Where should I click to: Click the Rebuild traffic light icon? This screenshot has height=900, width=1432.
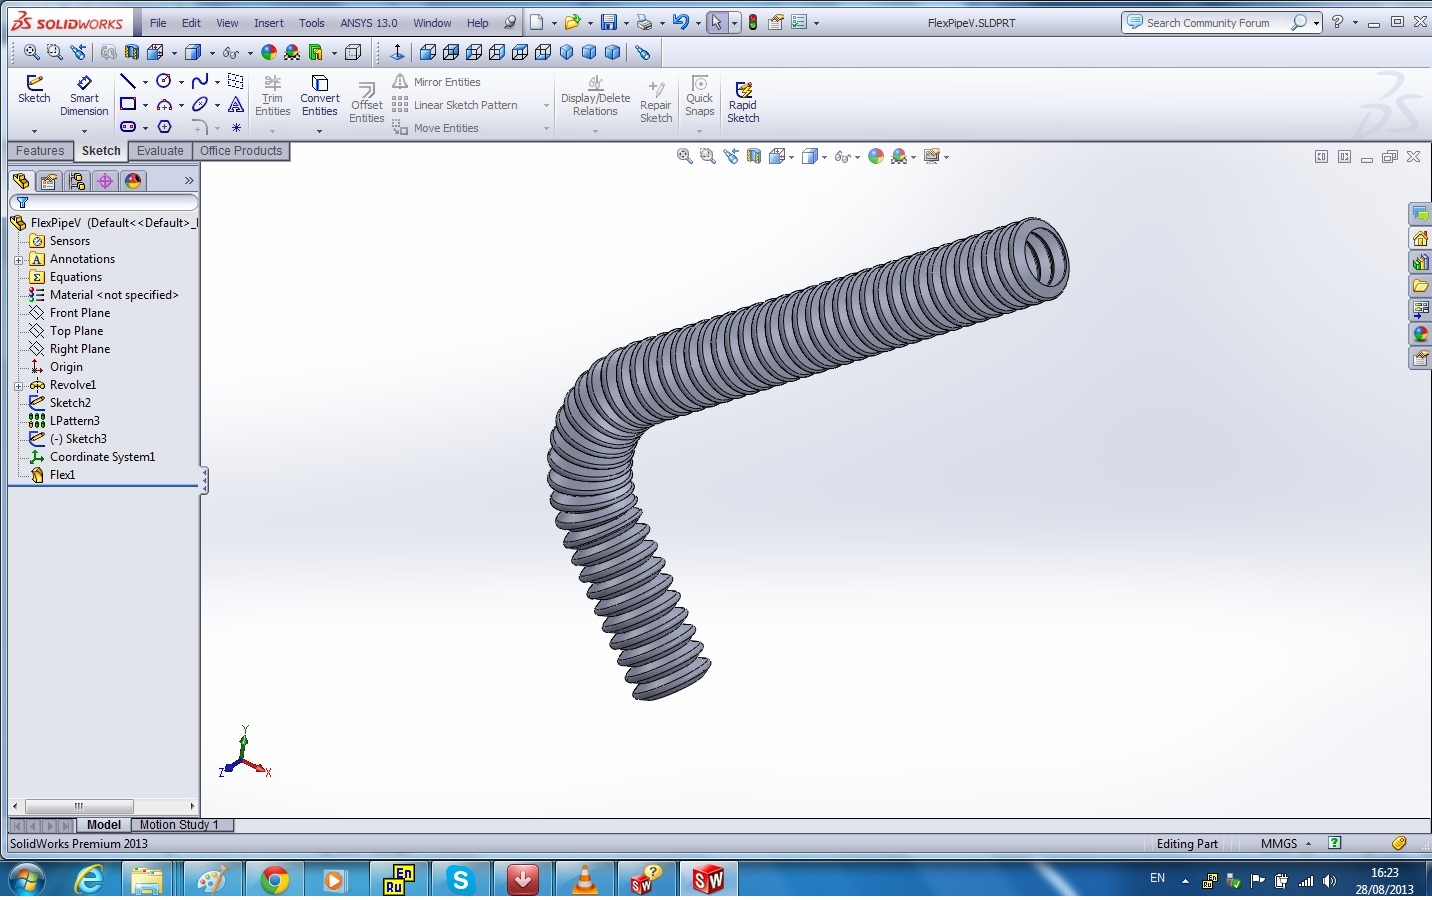coord(753,22)
